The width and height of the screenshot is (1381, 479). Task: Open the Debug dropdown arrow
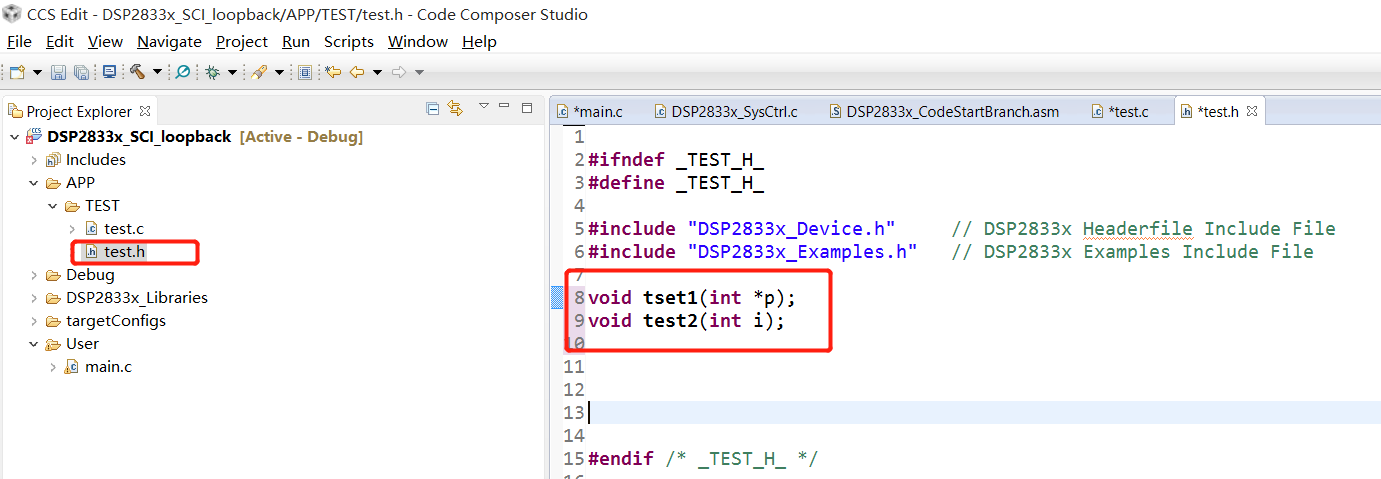[x=232, y=72]
